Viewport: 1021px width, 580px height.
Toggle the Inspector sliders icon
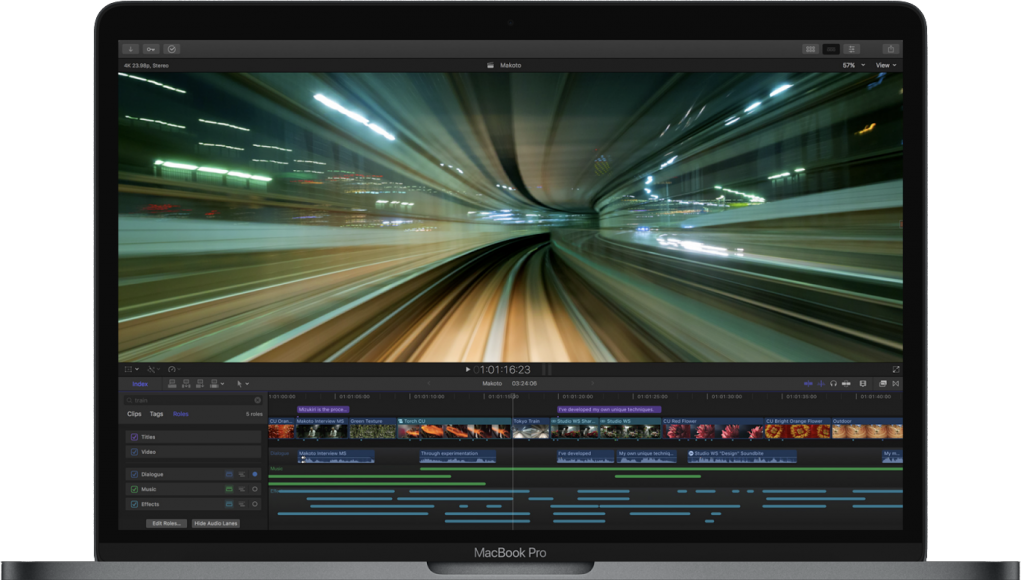[x=851, y=49]
